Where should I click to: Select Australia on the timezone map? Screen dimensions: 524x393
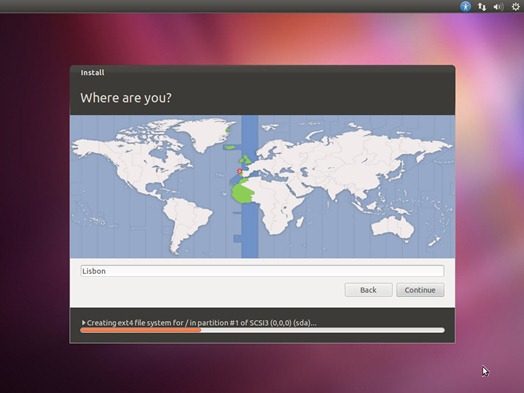(393, 227)
